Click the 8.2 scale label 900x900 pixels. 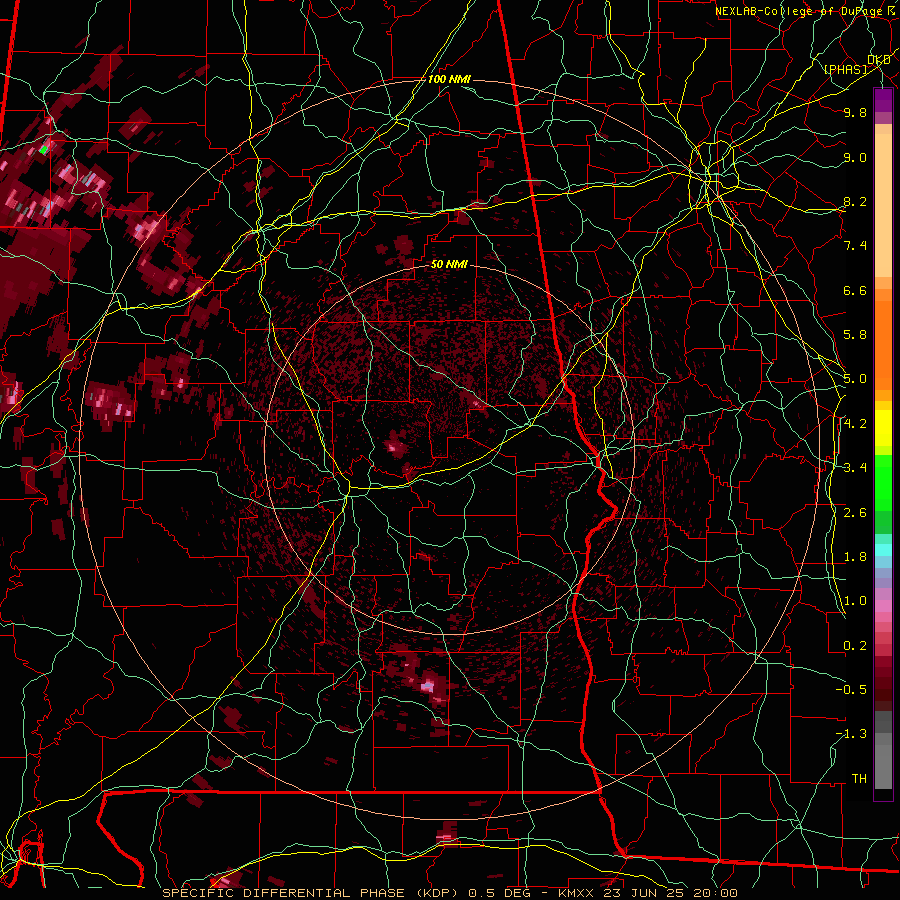click(x=855, y=201)
